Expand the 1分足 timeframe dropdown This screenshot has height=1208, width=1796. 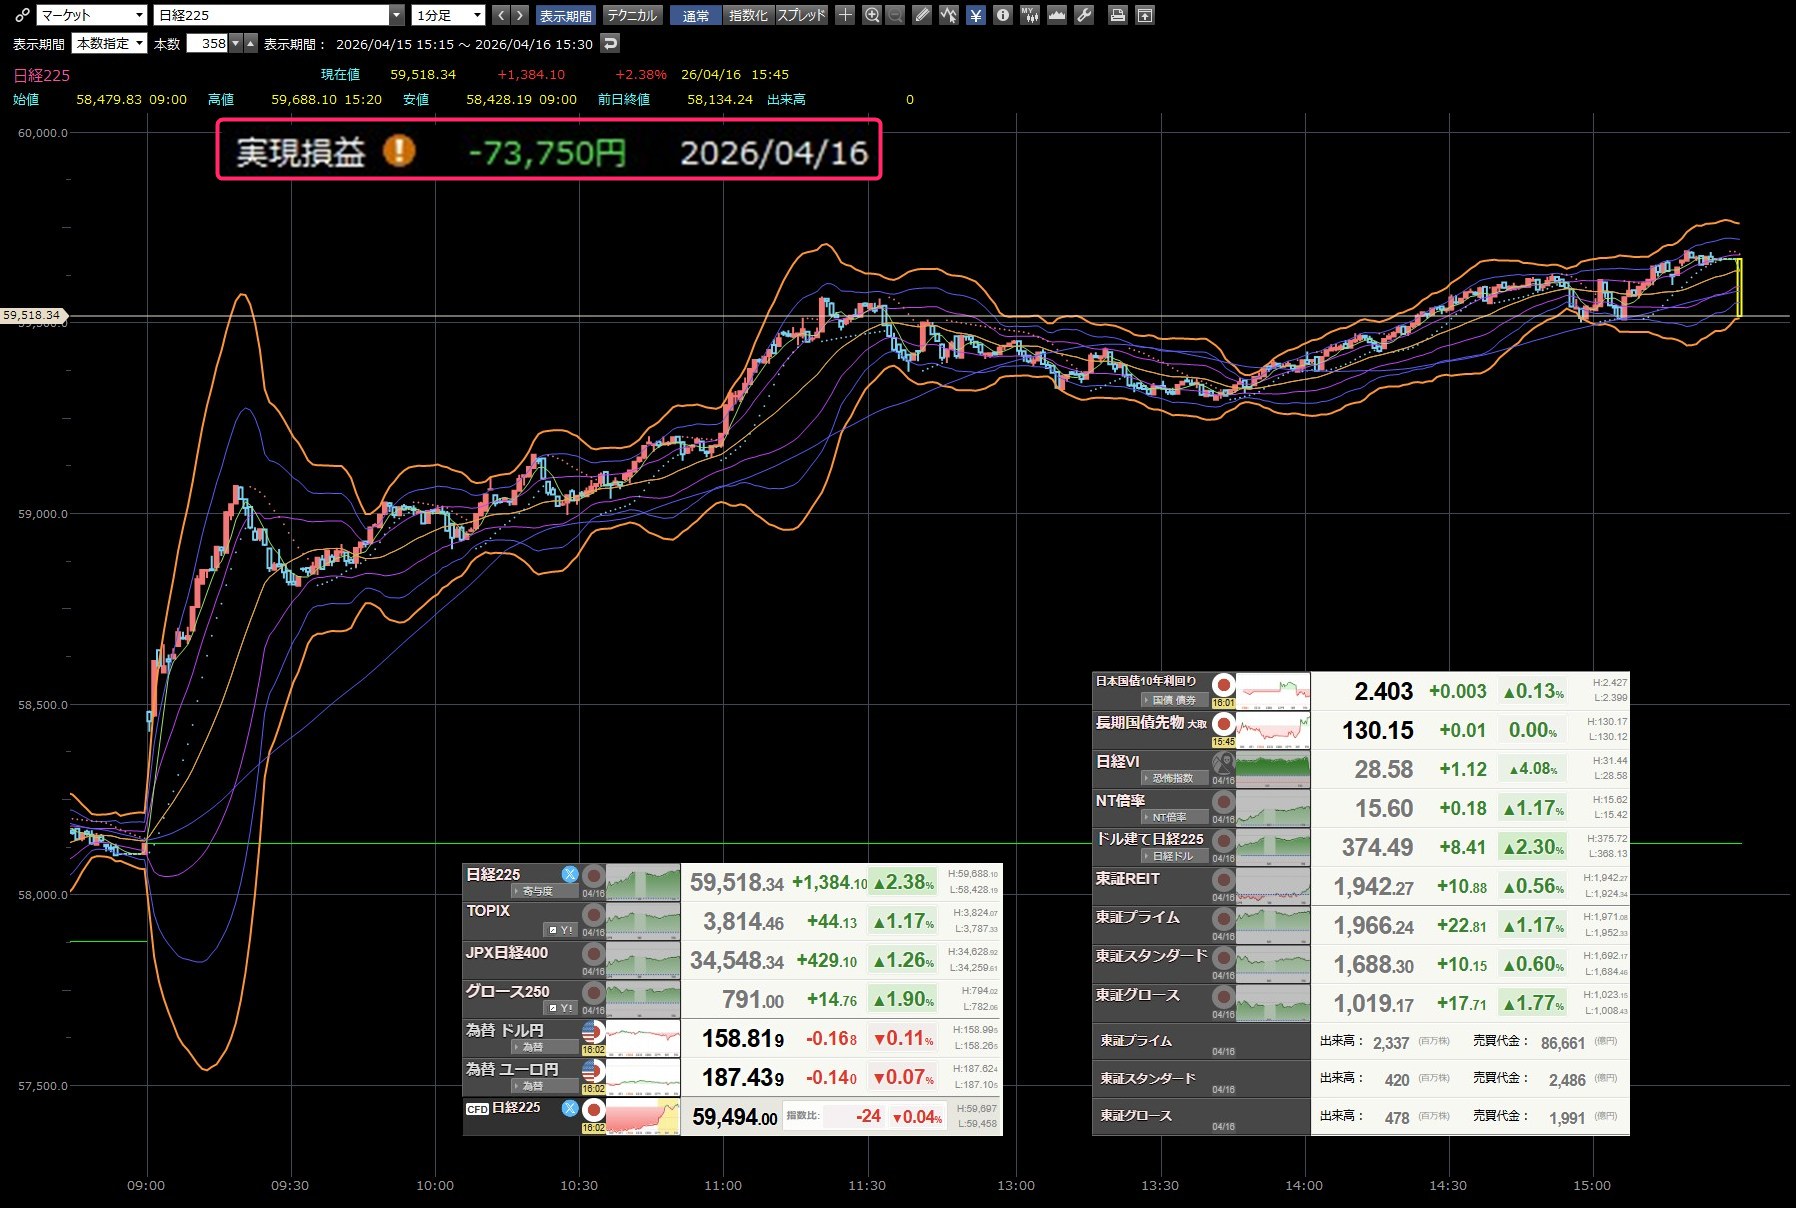(x=449, y=15)
